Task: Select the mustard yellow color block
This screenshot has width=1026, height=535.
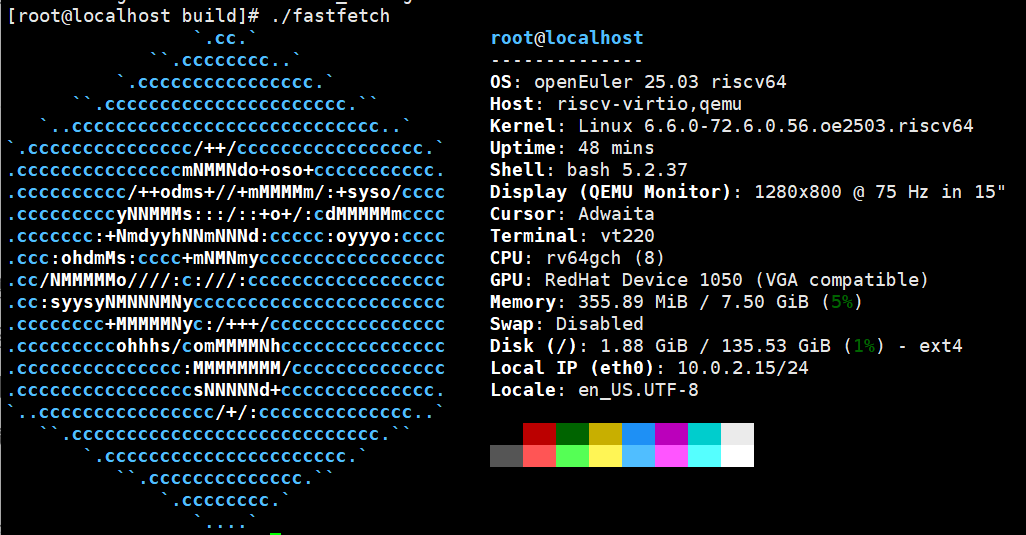Action: click(x=605, y=434)
